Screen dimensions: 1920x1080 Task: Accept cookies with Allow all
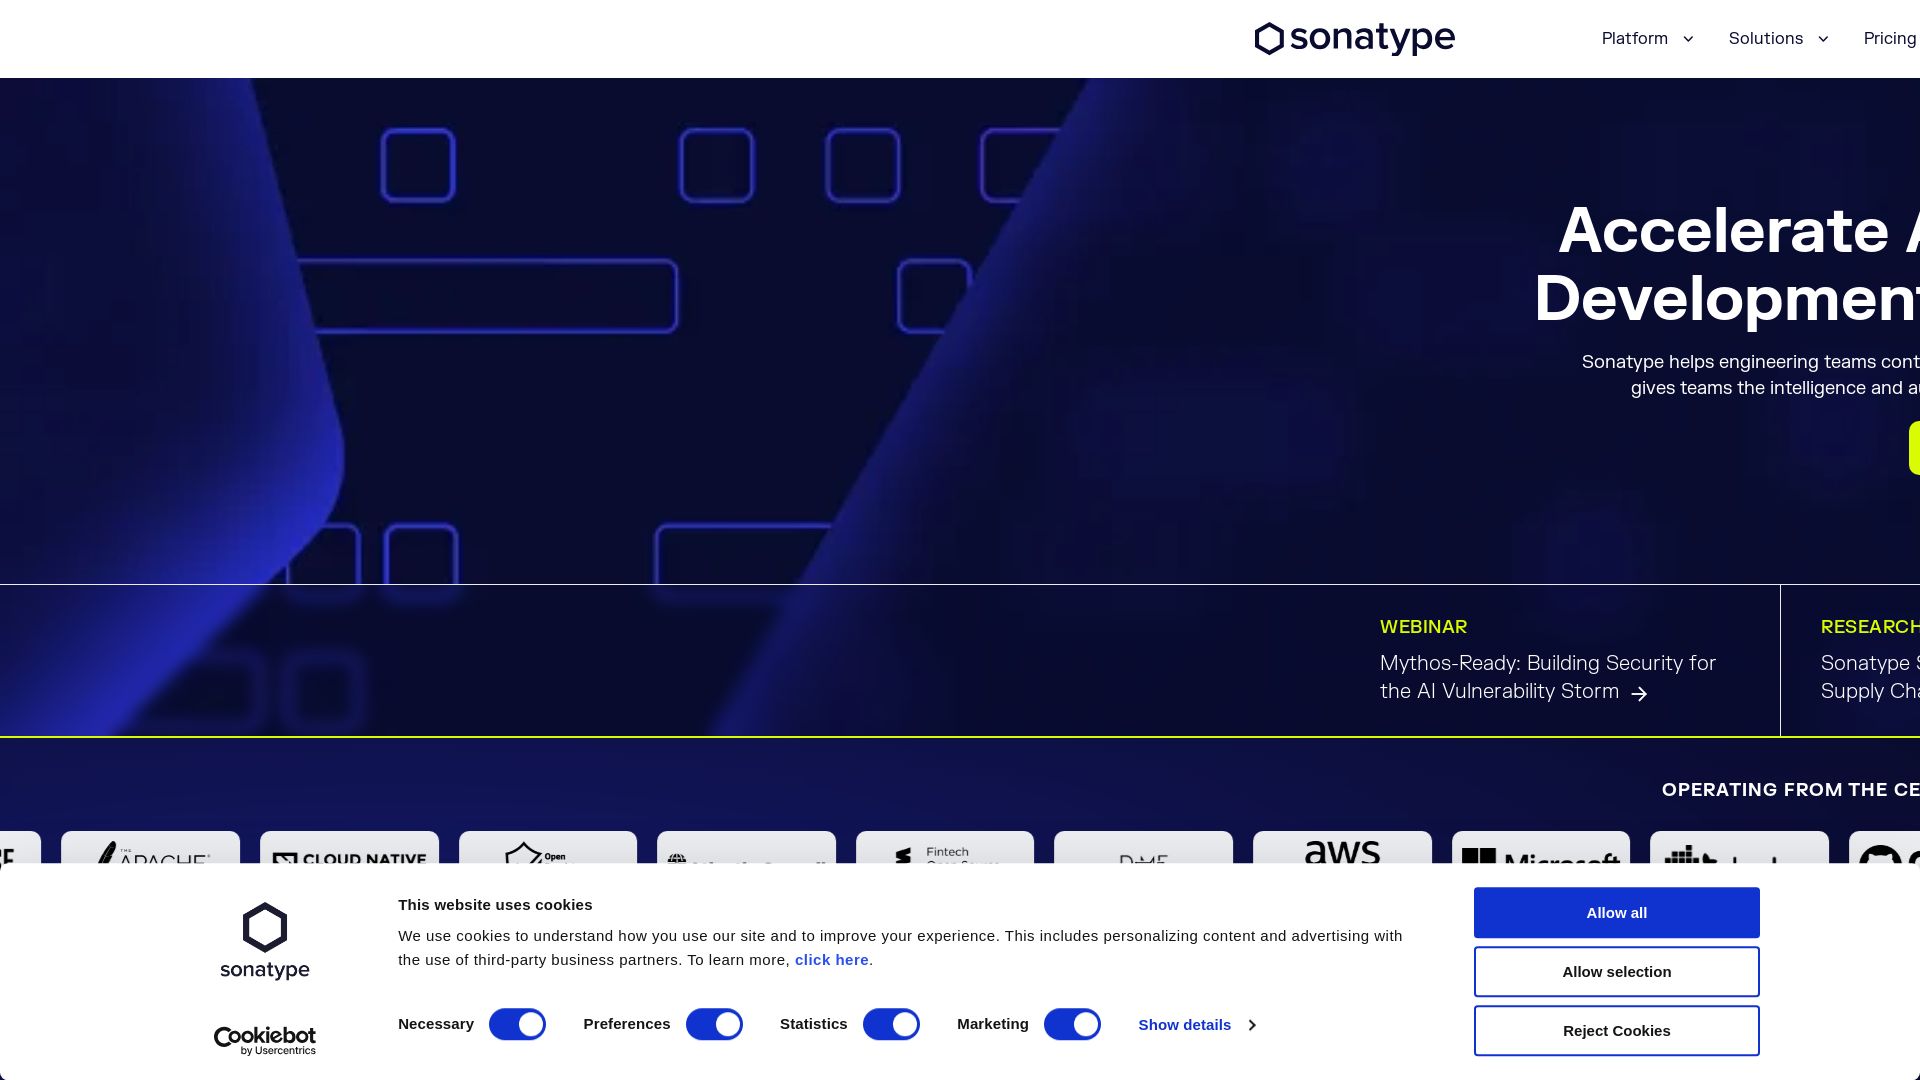(x=1617, y=913)
